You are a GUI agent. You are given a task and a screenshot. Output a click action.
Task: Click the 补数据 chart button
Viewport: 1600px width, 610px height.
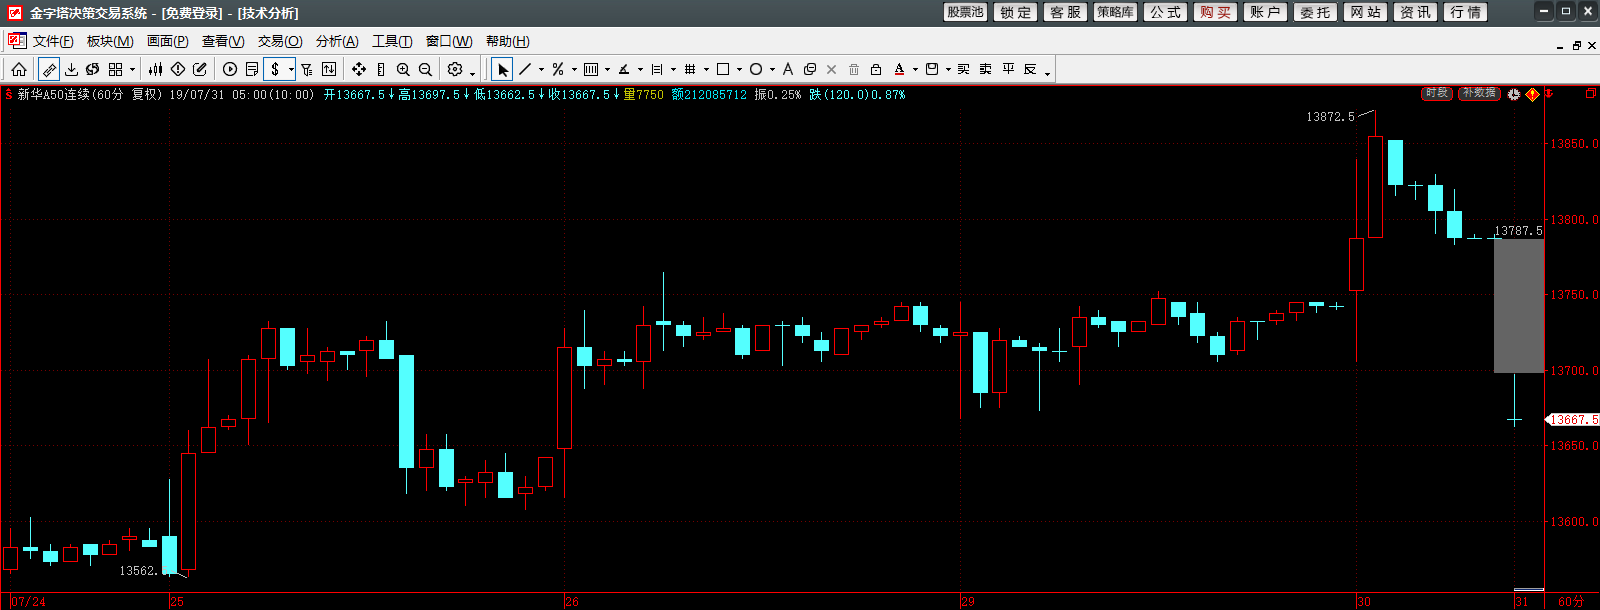1479,93
